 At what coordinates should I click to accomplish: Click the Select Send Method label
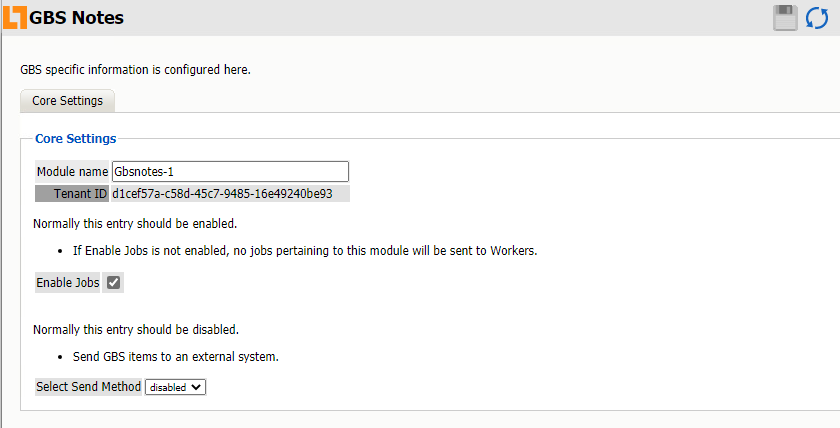click(88, 387)
